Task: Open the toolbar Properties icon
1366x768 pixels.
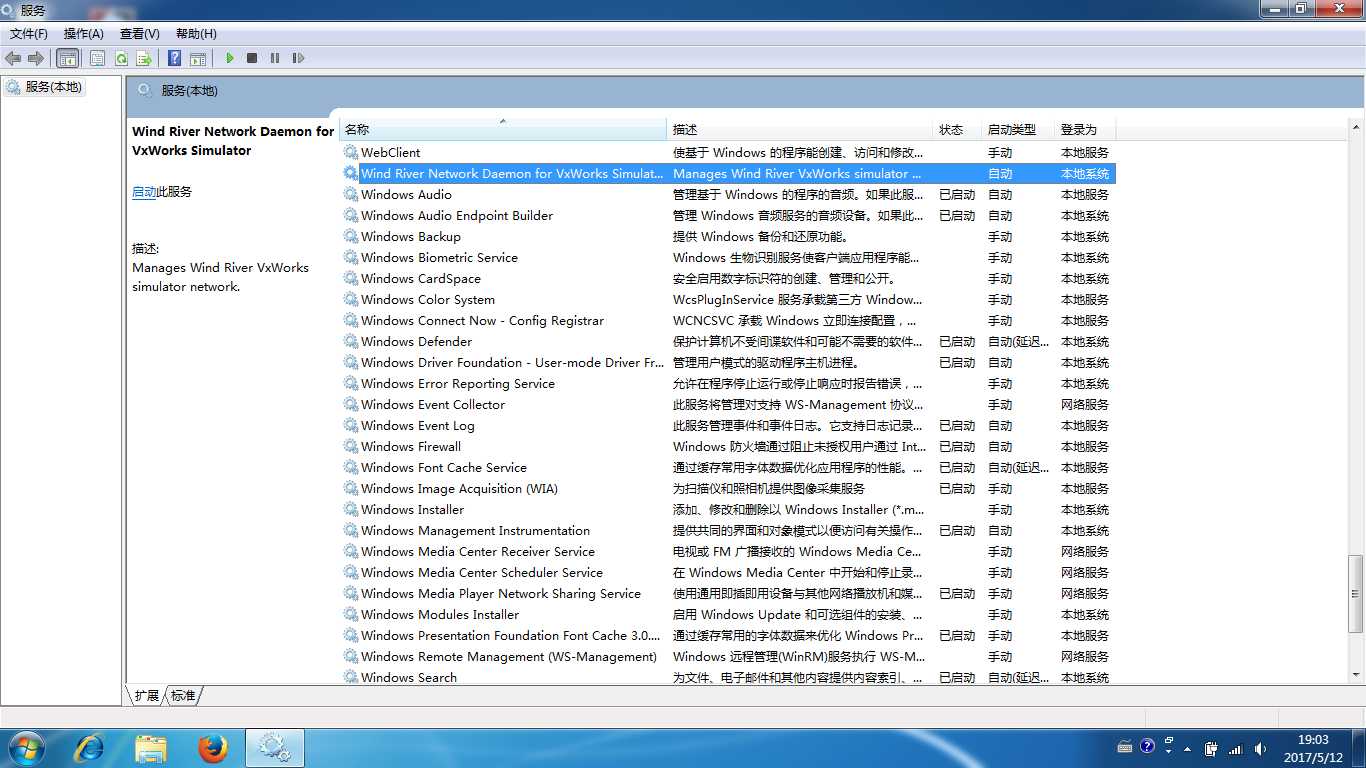Action: (98, 58)
